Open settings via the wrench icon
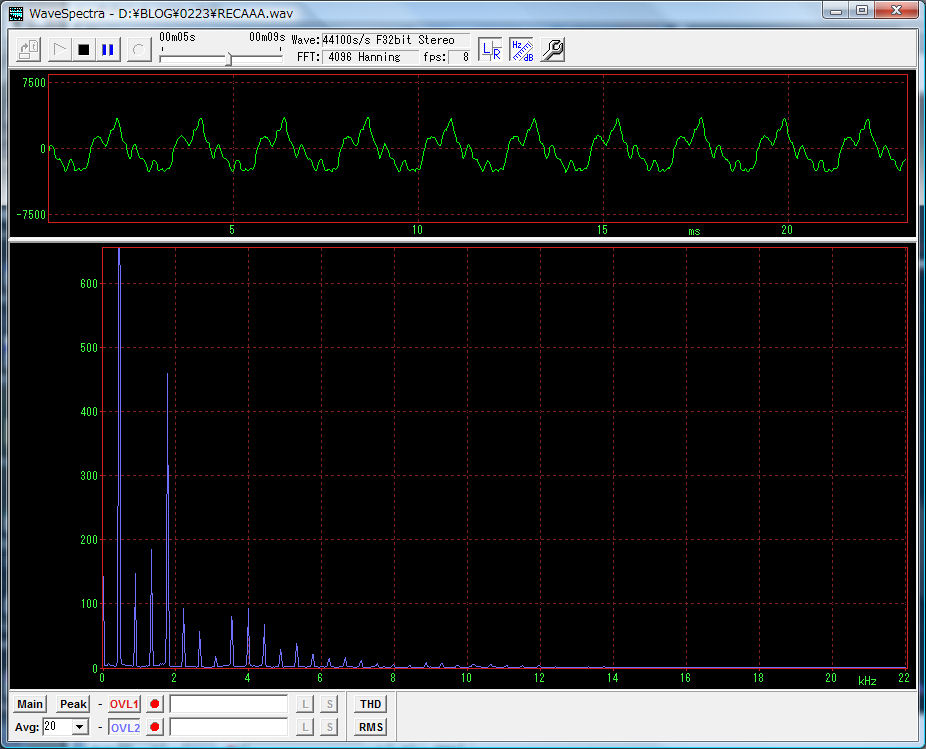This screenshot has height=749, width=926. 553,50
